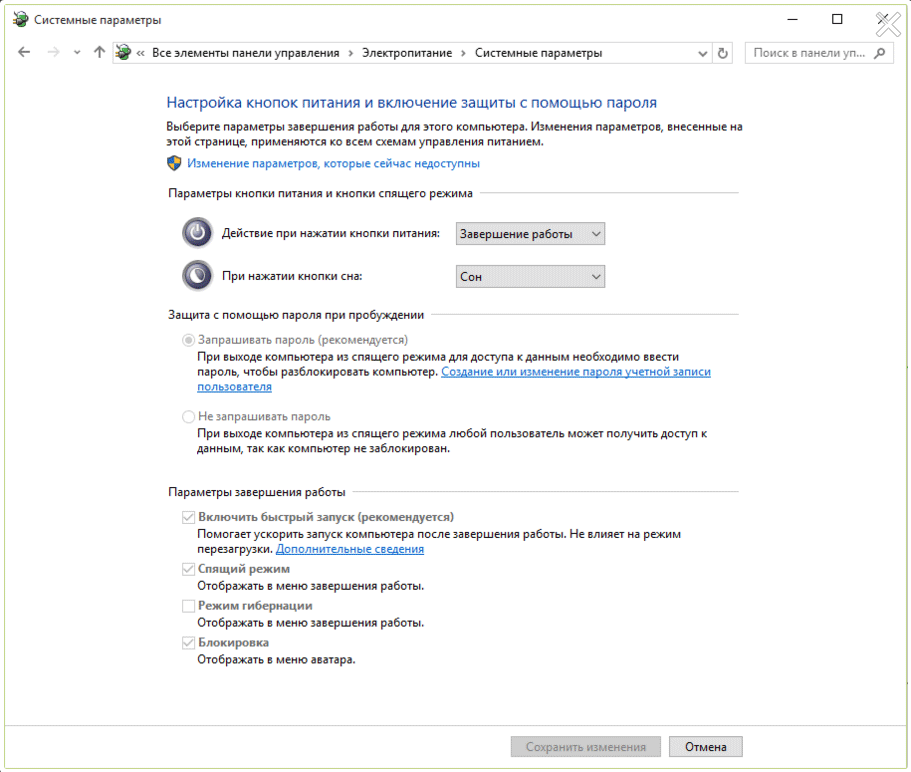The image size is (911, 772).
Task: Click the chevron after 'Все элементы панели управления'
Action: pyautogui.click(x=350, y=53)
